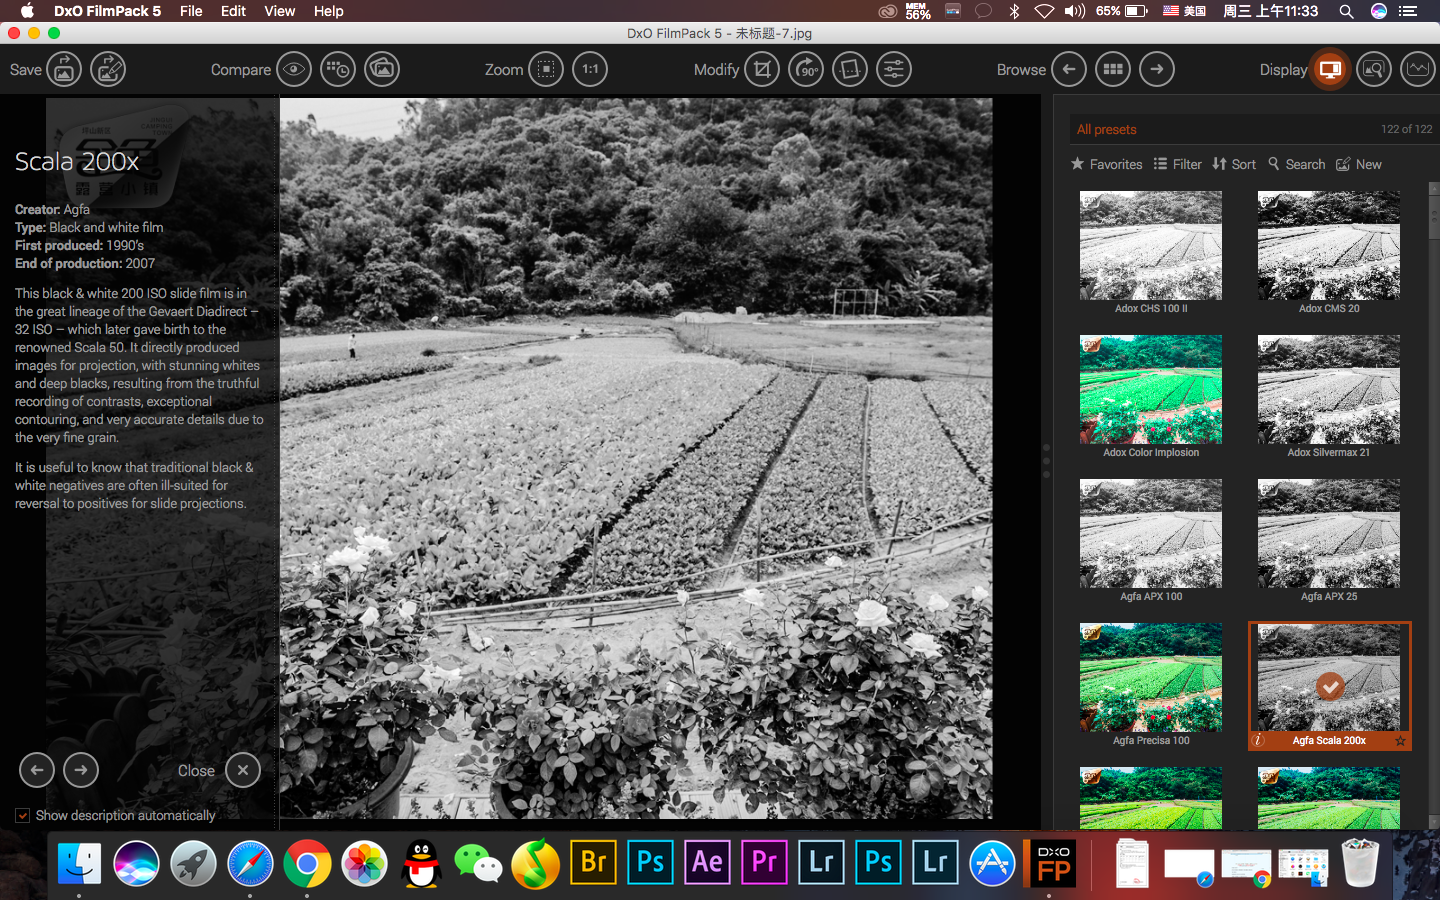Open the Filter presets dropdown

(1177, 164)
